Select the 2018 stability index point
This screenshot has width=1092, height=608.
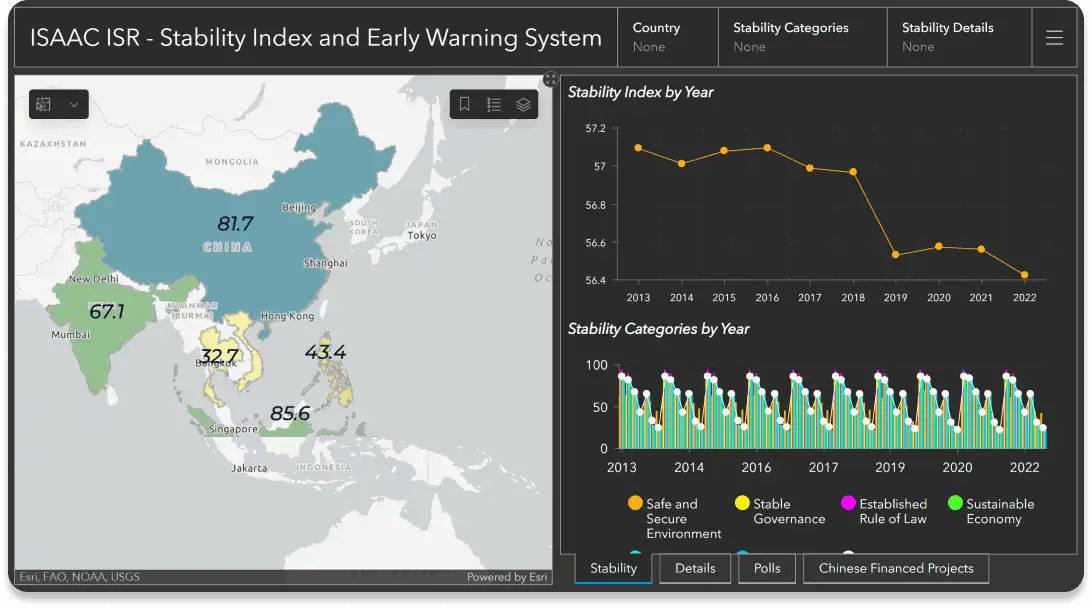[x=853, y=172]
